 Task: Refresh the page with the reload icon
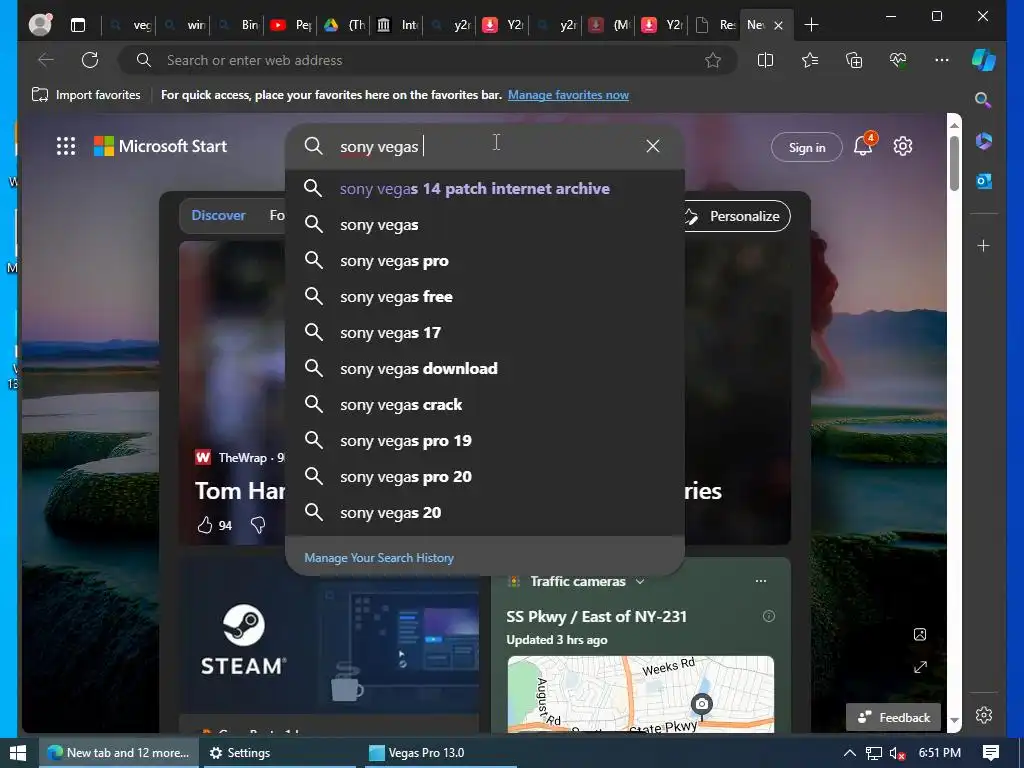(89, 60)
